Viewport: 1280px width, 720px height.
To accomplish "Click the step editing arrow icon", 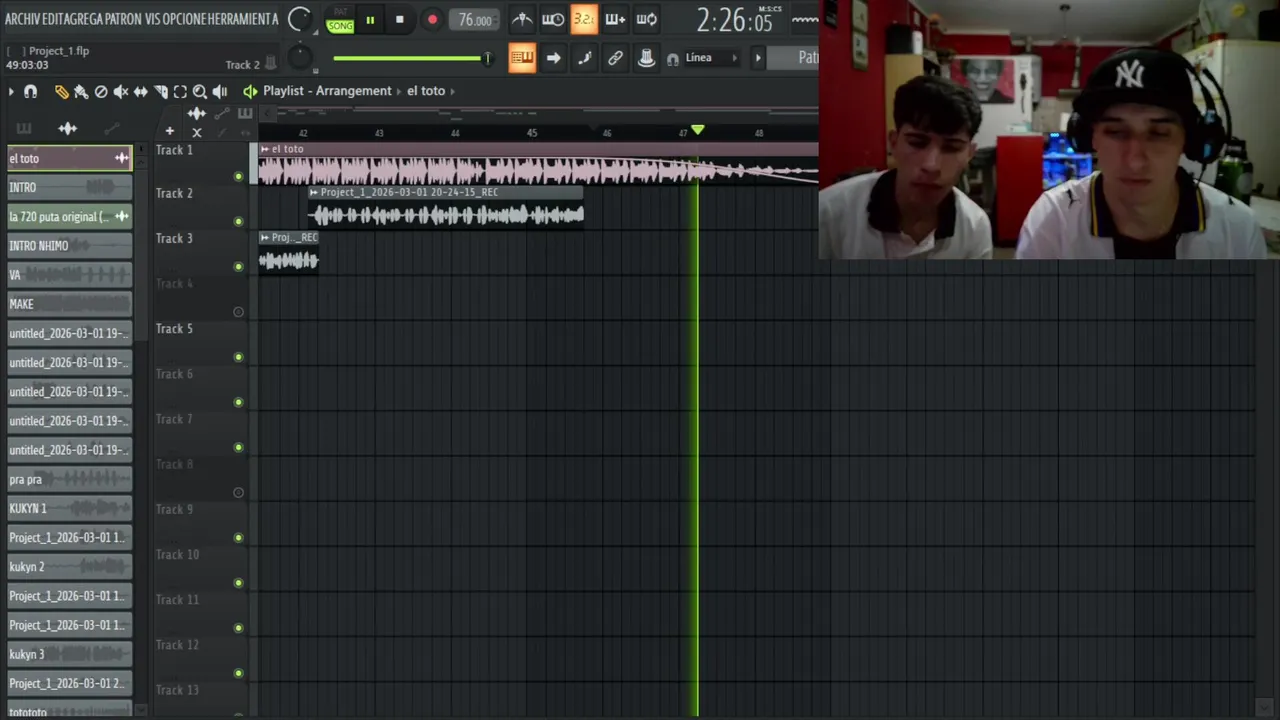I will pos(553,58).
